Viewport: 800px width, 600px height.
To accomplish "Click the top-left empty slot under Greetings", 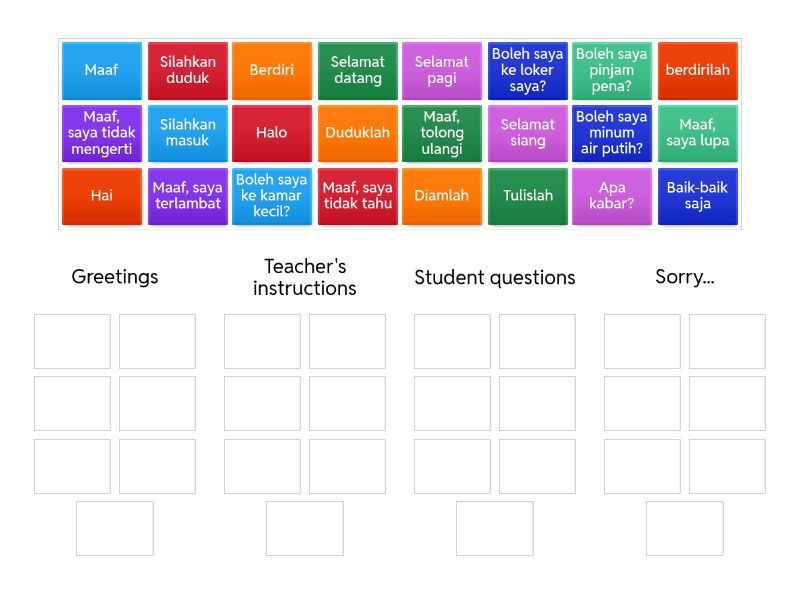I will [x=72, y=341].
